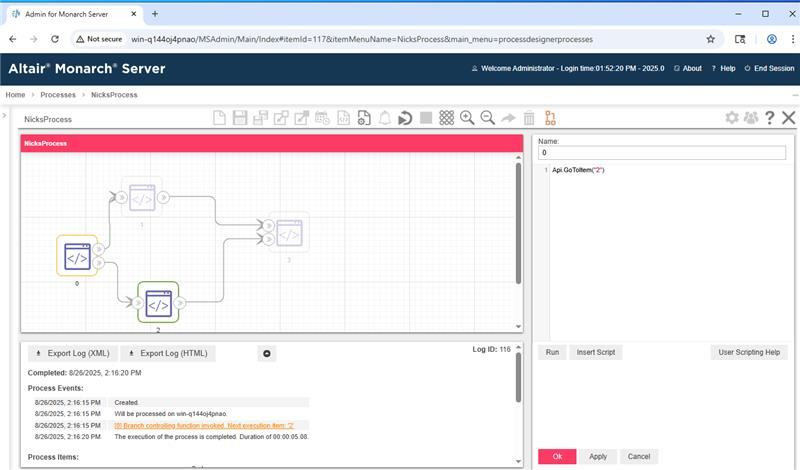Go to the Home breadcrumb
The height and width of the screenshot is (470, 800).
15,95
